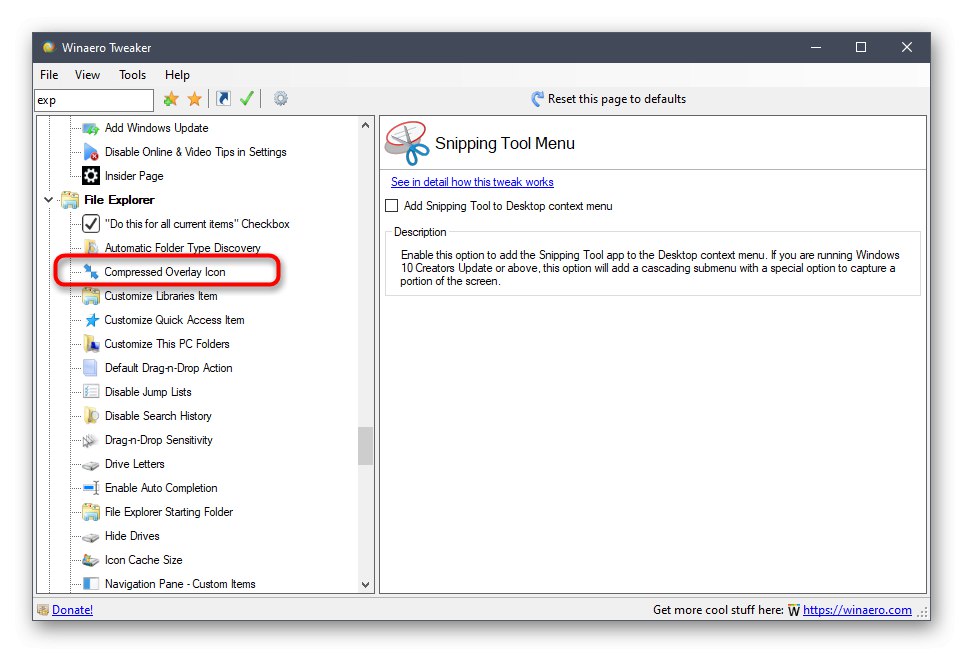Viewport: 963px width, 653px height.
Task: Select Enable Auto Completion tree entry
Action: coord(161,488)
